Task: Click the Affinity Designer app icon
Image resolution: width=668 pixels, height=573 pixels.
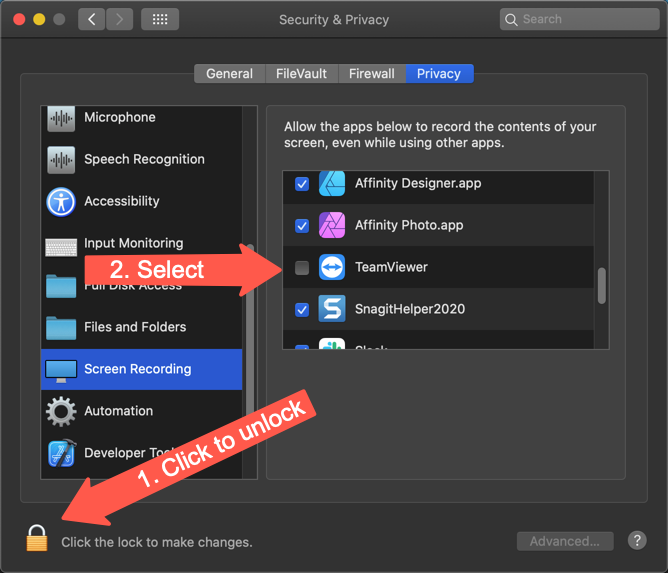Action: click(x=332, y=184)
